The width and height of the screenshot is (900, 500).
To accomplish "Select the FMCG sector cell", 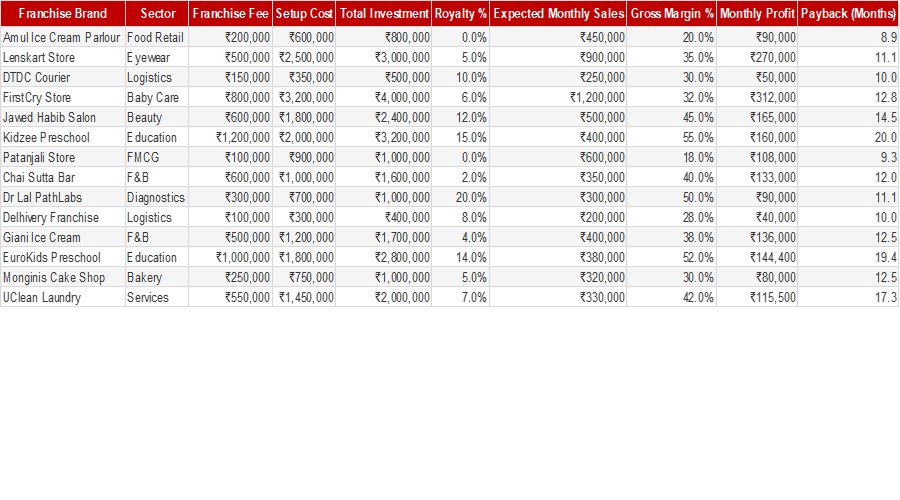I will click(157, 157).
